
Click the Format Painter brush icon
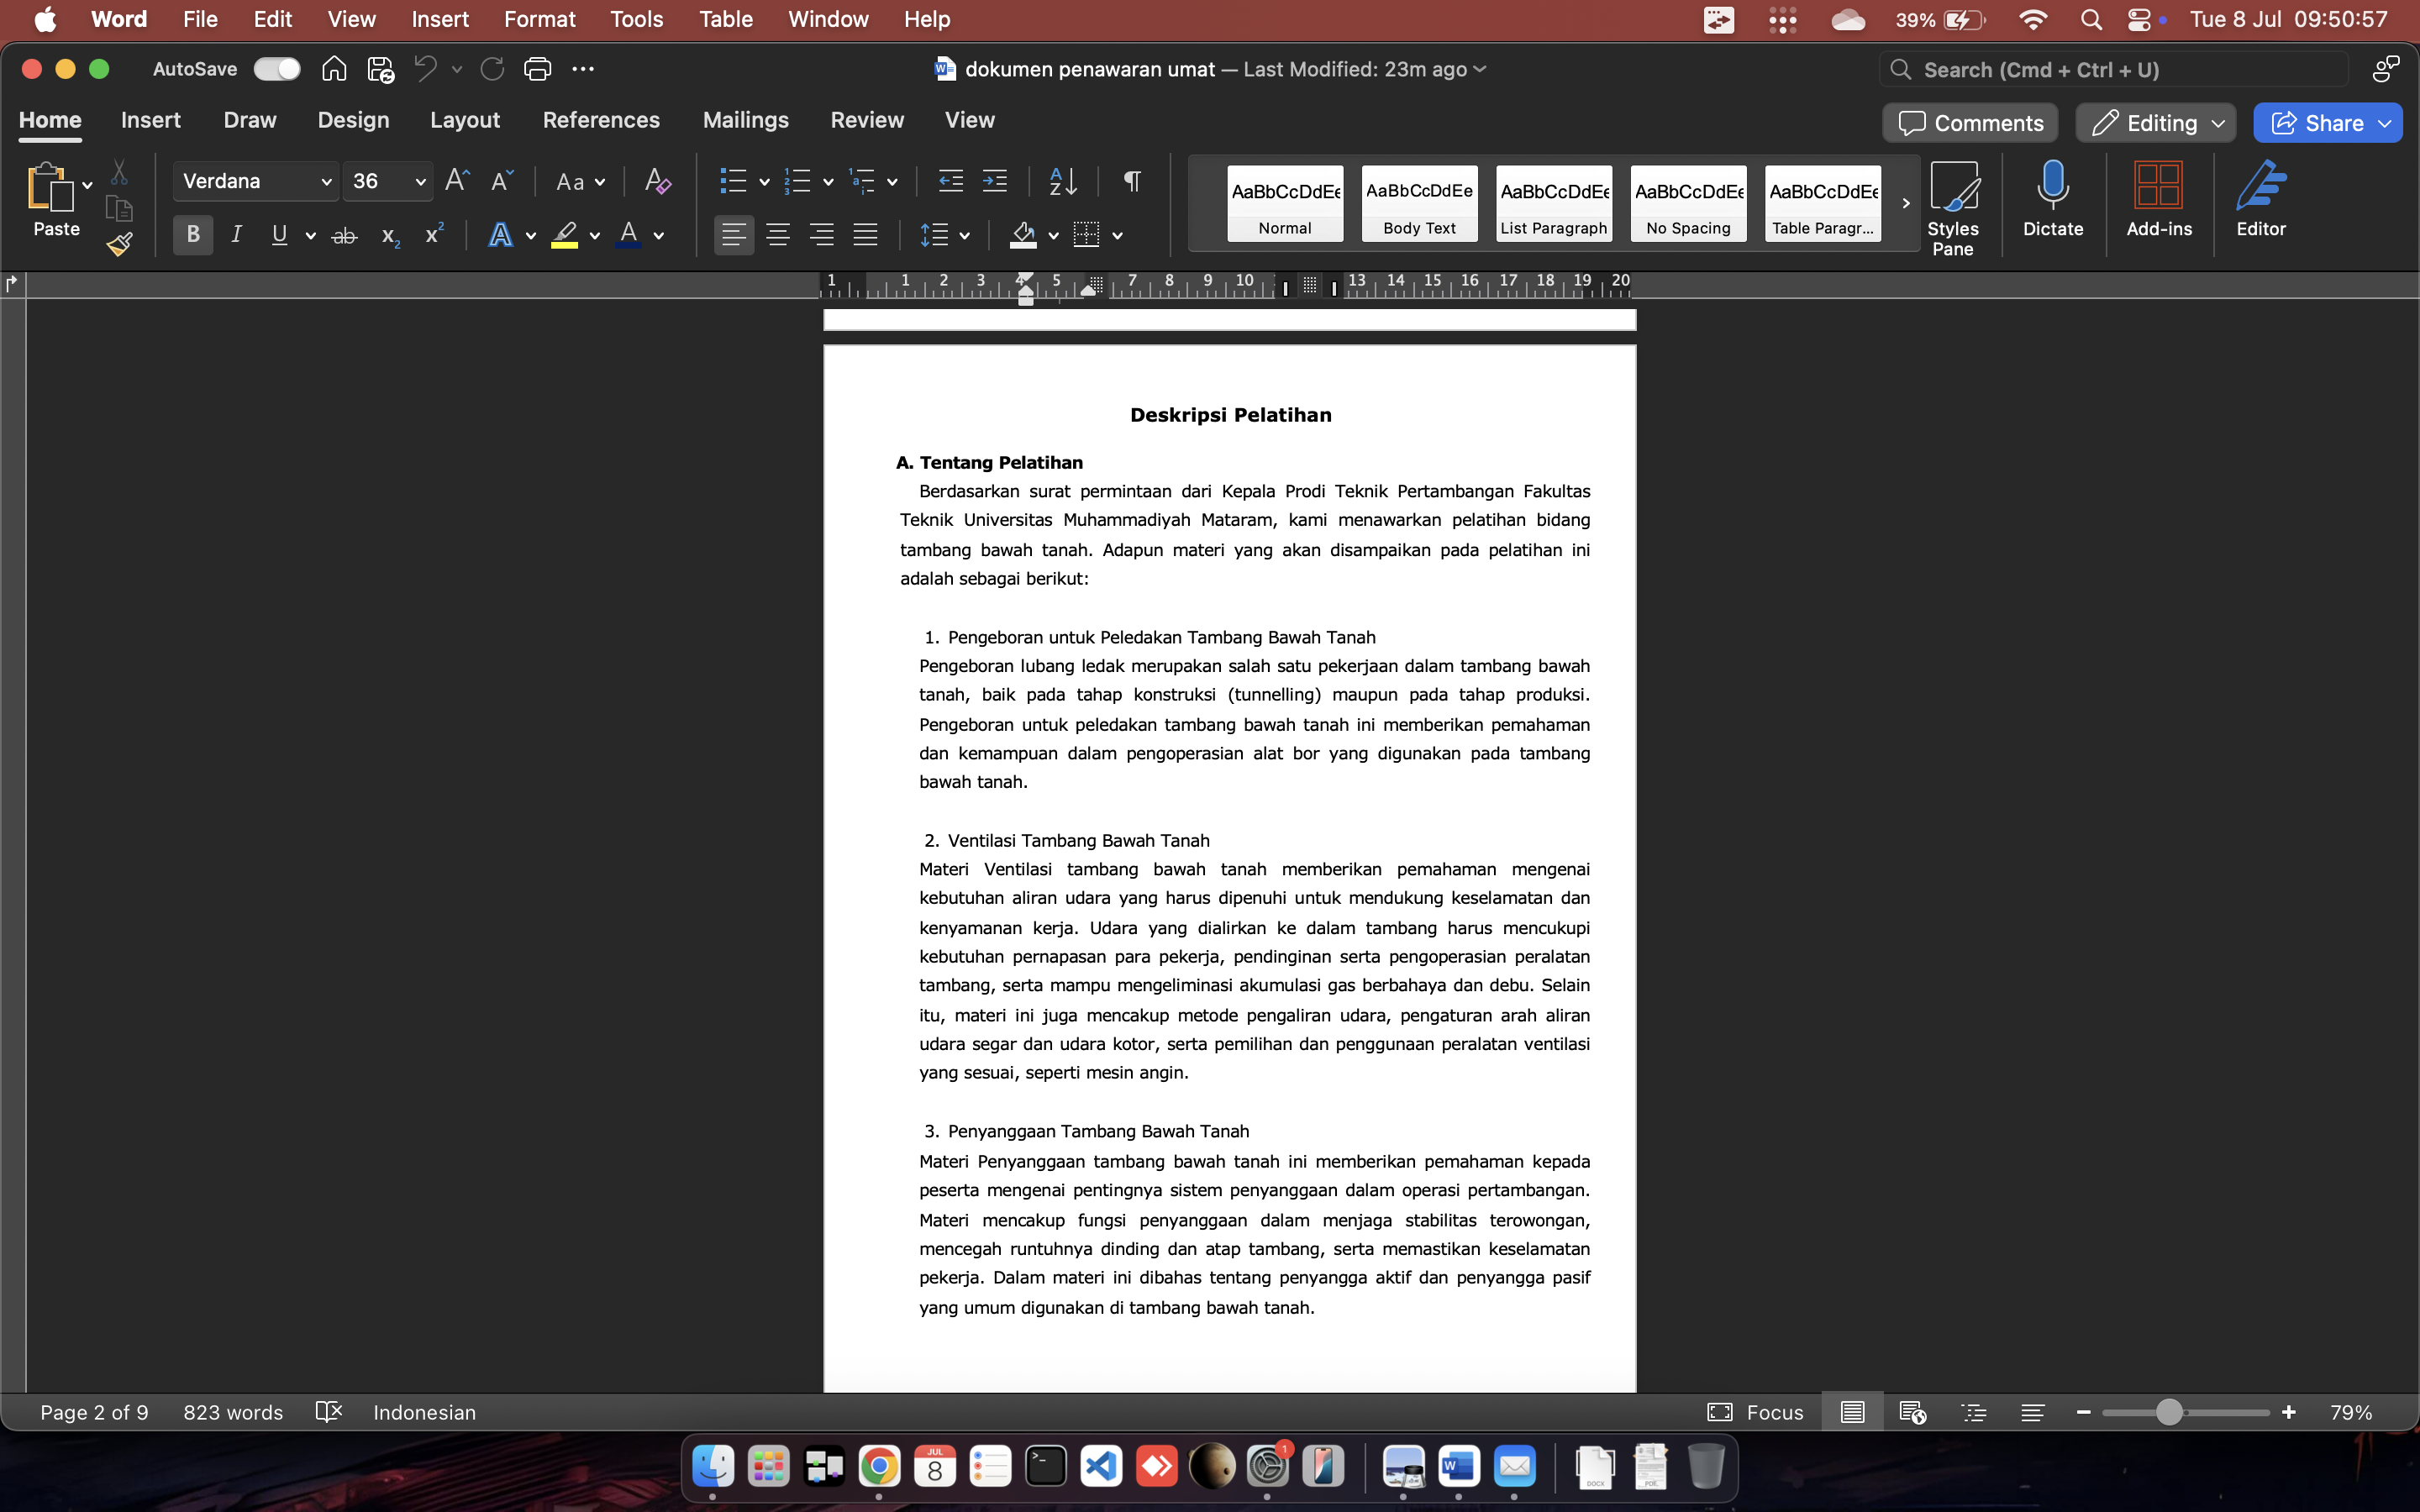(x=120, y=244)
